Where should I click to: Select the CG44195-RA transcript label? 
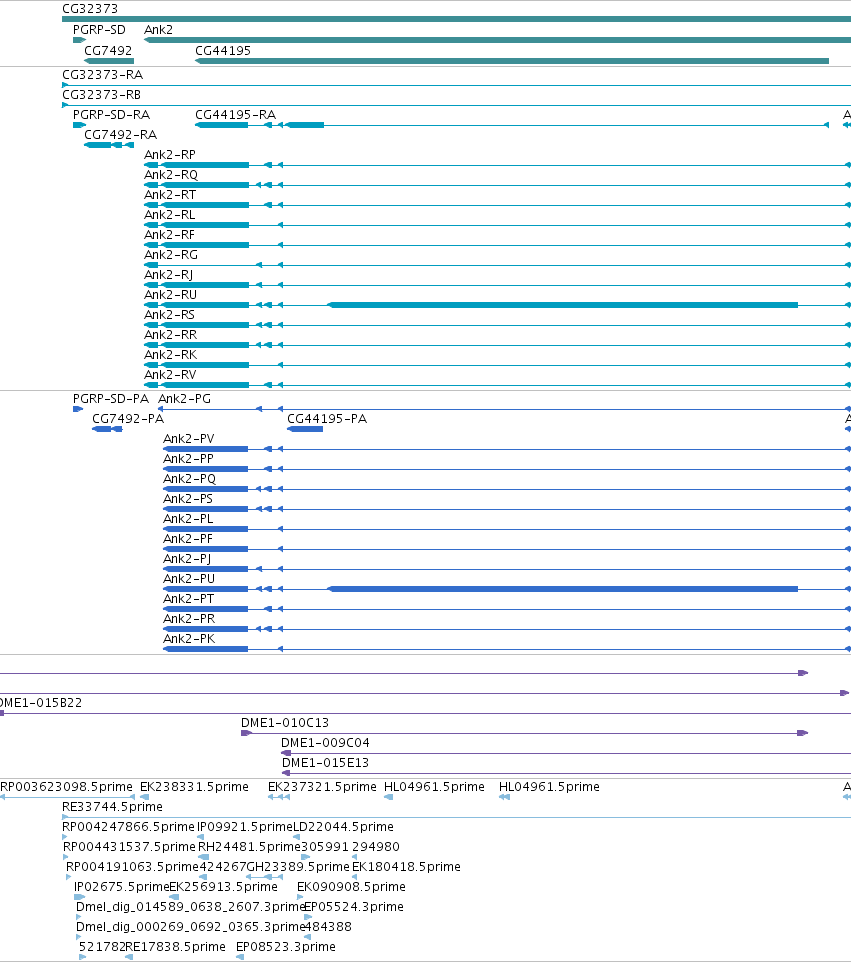(236, 115)
